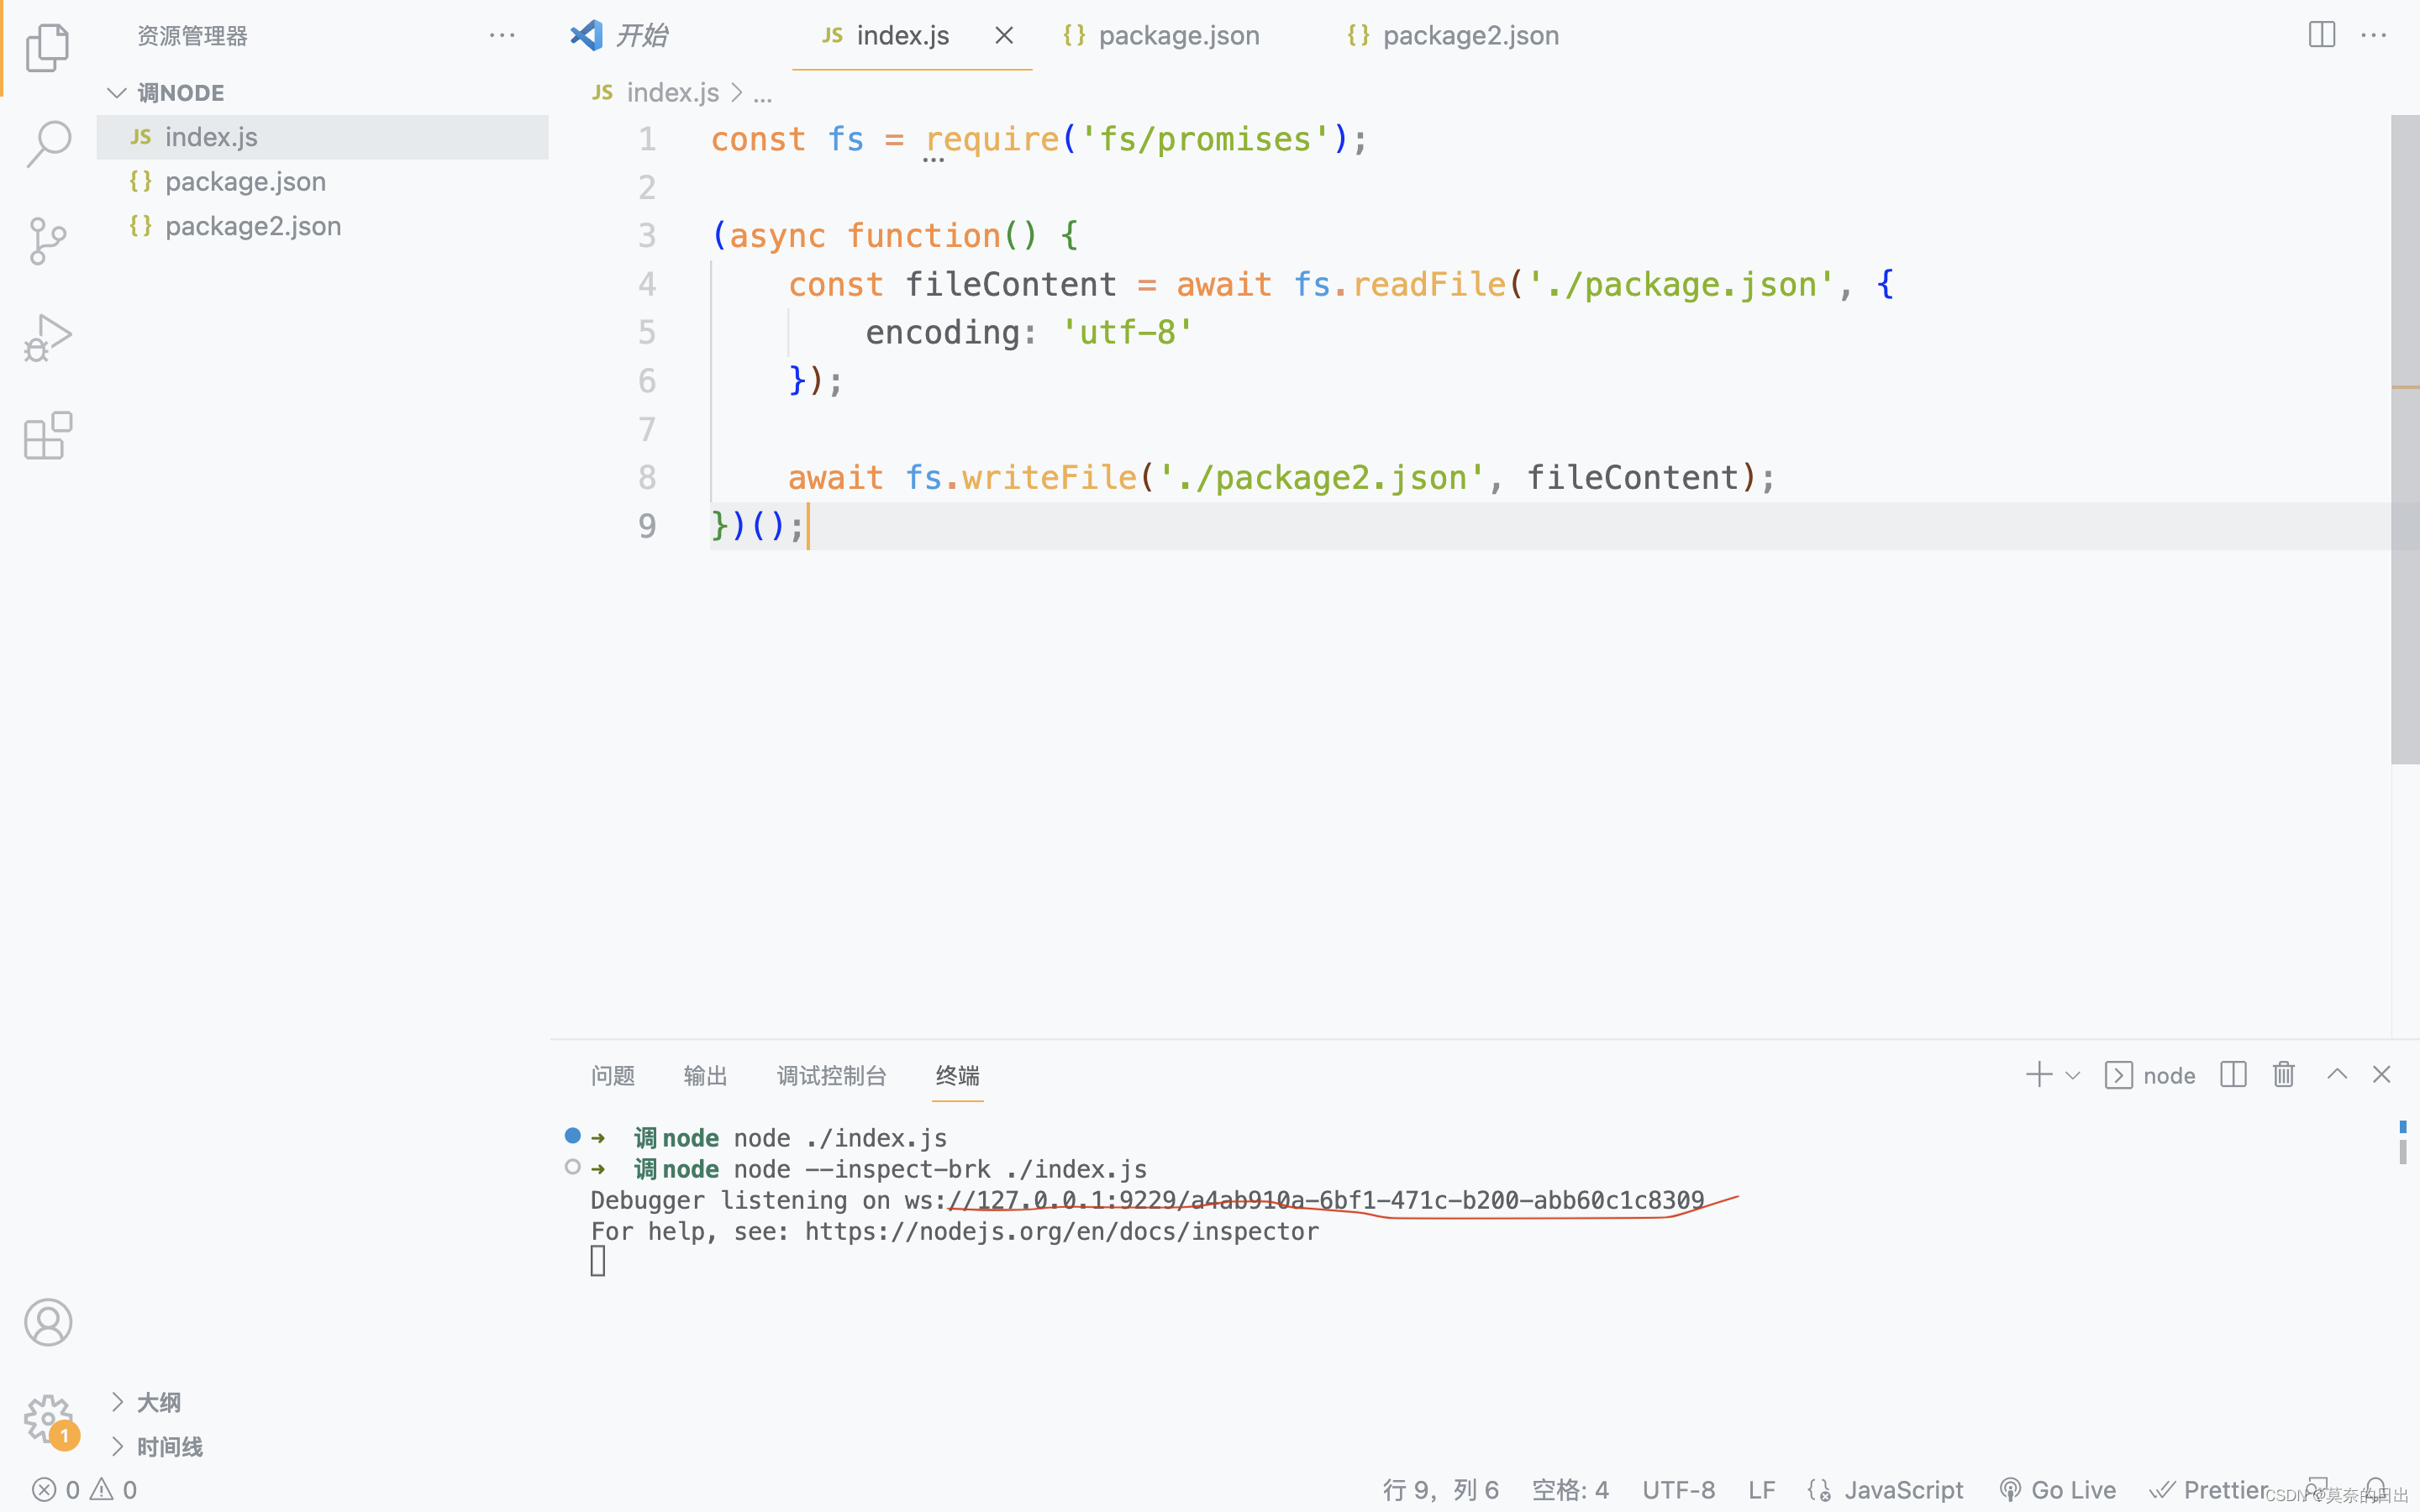Open the new terminal profile dropdown arrow
The height and width of the screenshot is (1512, 2420).
pyautogui.click(x=2073, y=1076)
